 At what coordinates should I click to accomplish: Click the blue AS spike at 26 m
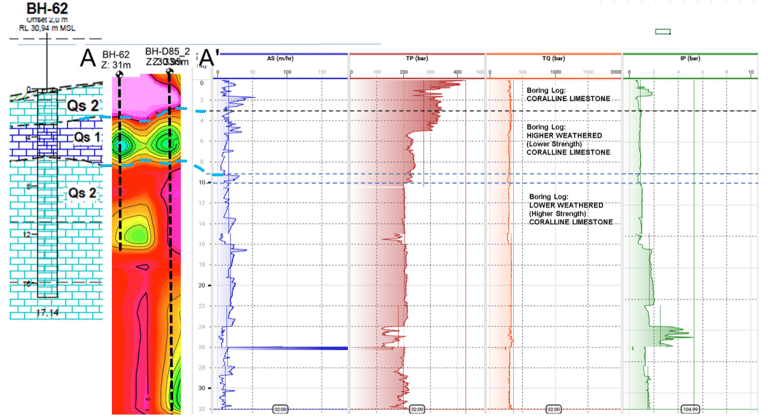point(287,348)
